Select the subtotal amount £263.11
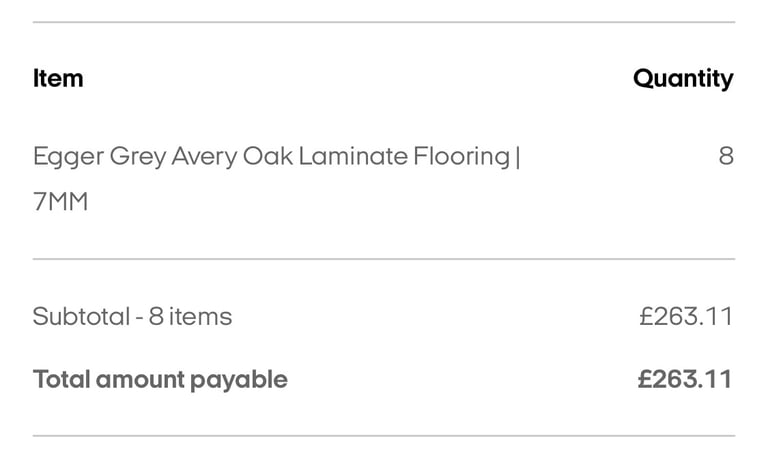Viewport: 768px width, 471px height. pyautogui.click(x=686, y=316)
